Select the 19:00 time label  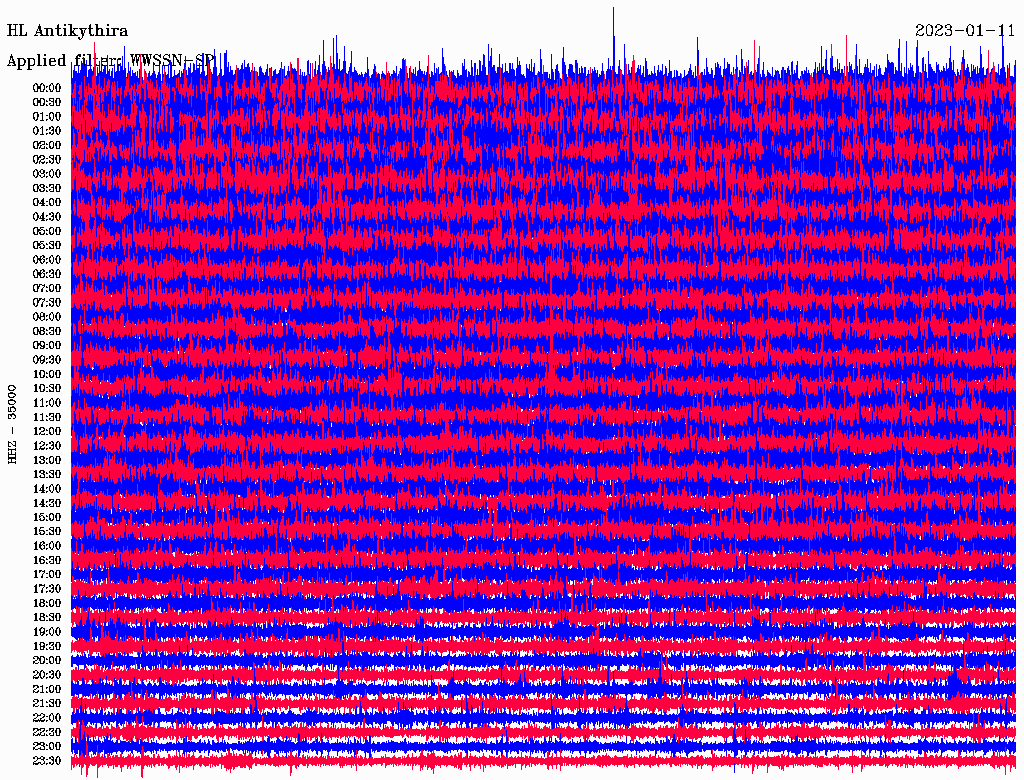pos(47,632)
